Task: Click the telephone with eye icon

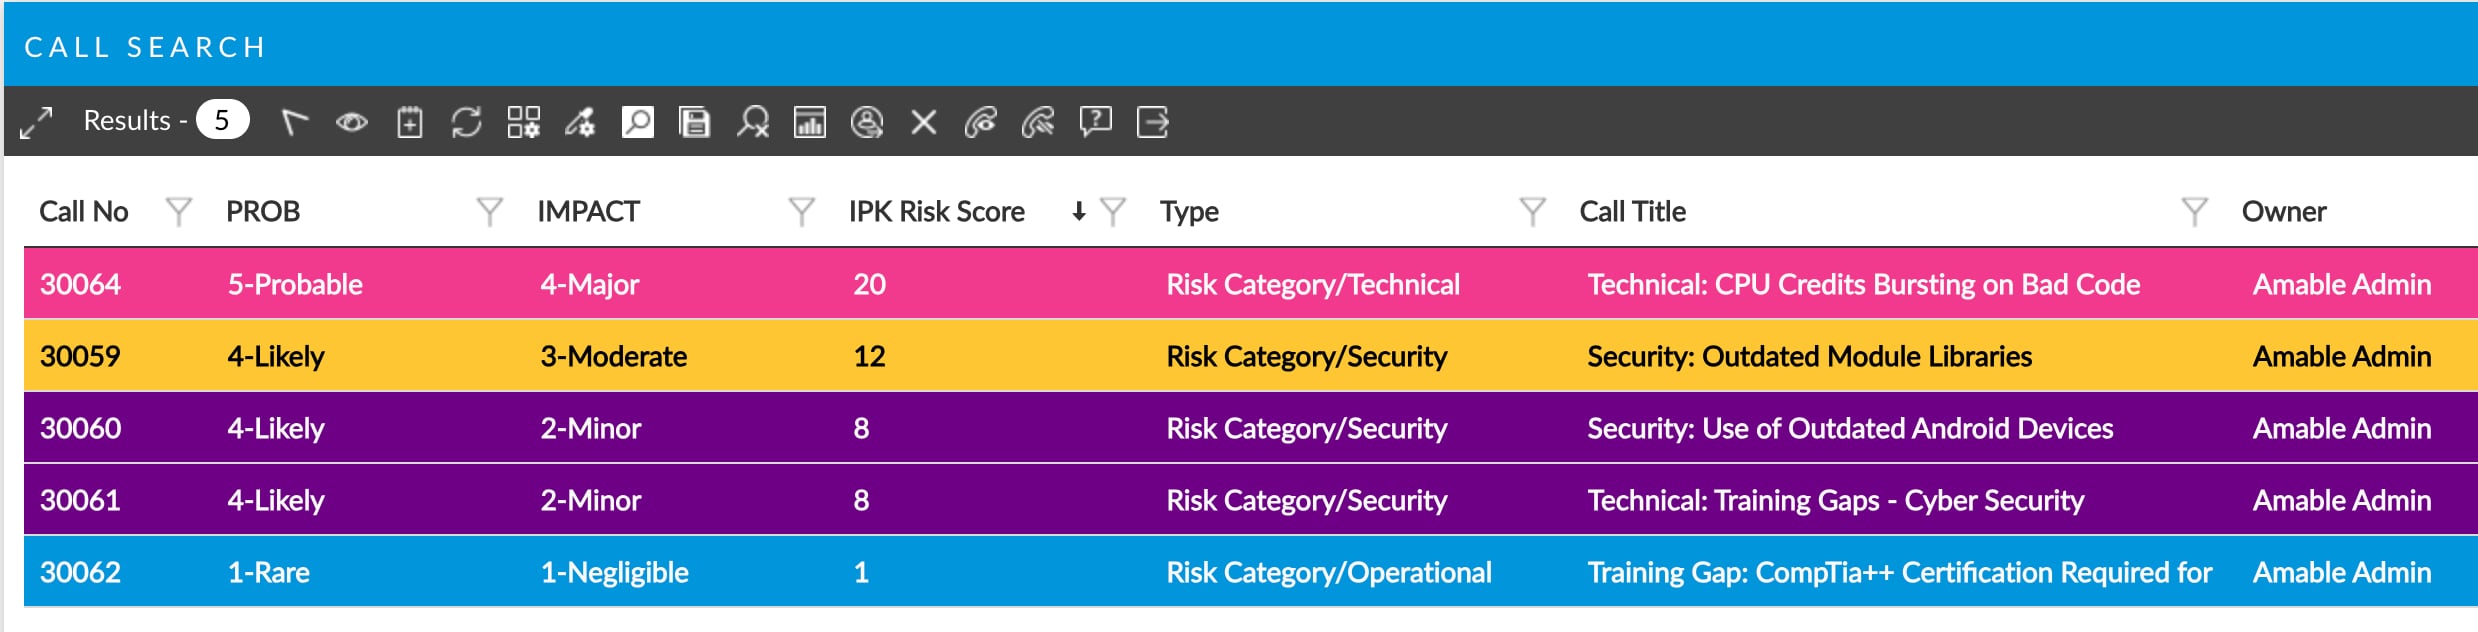Action: coord(981,122)
